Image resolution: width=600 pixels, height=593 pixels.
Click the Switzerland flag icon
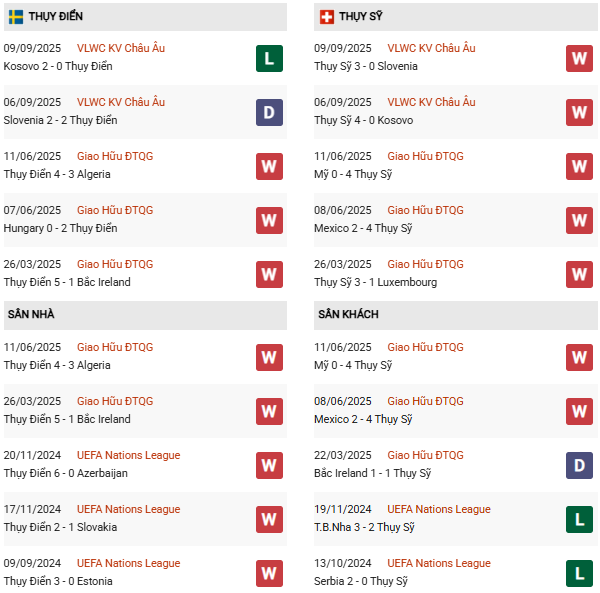pos(327,17)
